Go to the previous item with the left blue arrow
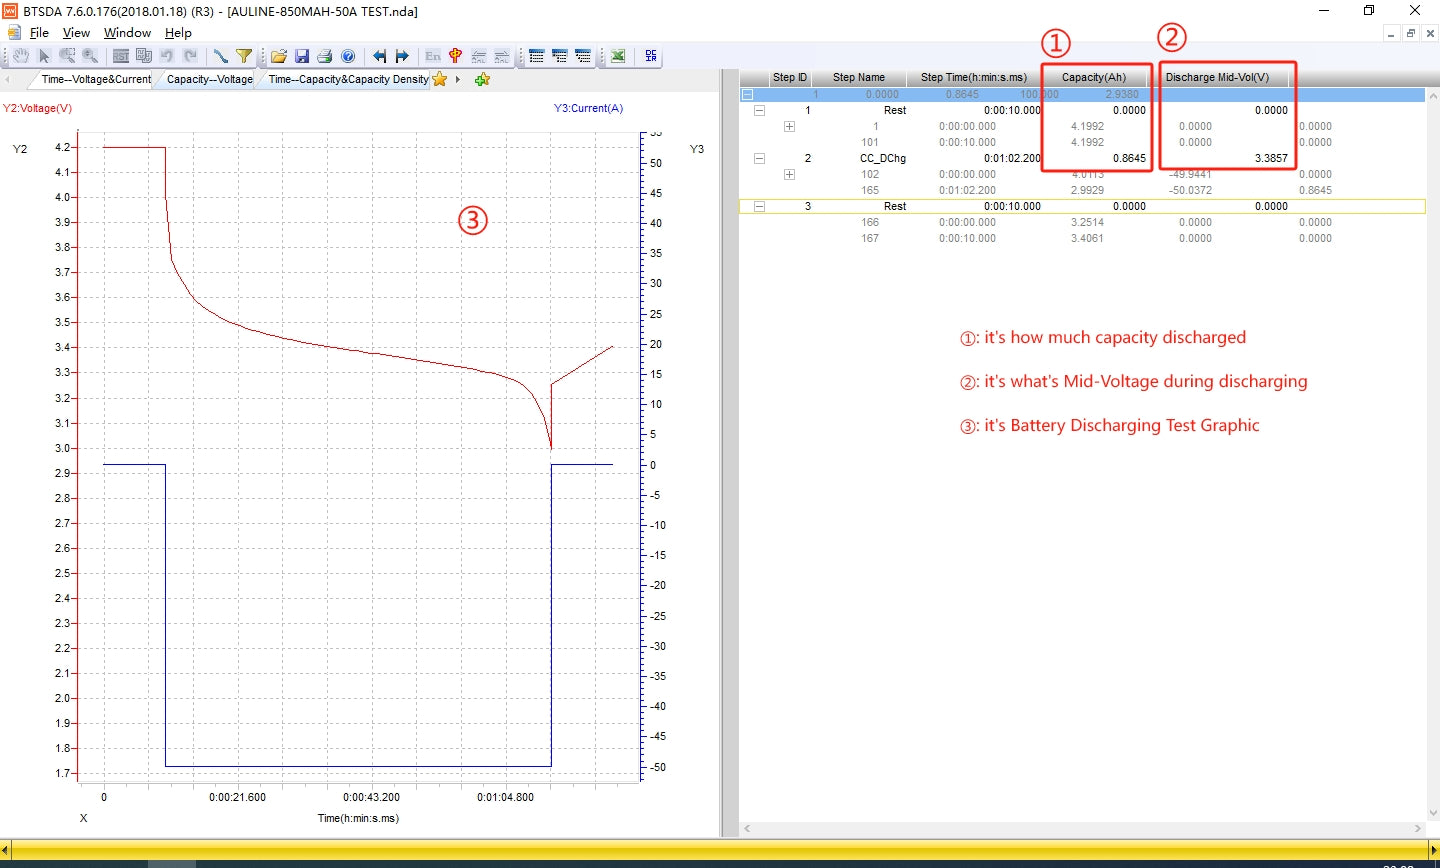This screenshot has width=1440, height=868. pyautogui.click(x=379, y=56)
